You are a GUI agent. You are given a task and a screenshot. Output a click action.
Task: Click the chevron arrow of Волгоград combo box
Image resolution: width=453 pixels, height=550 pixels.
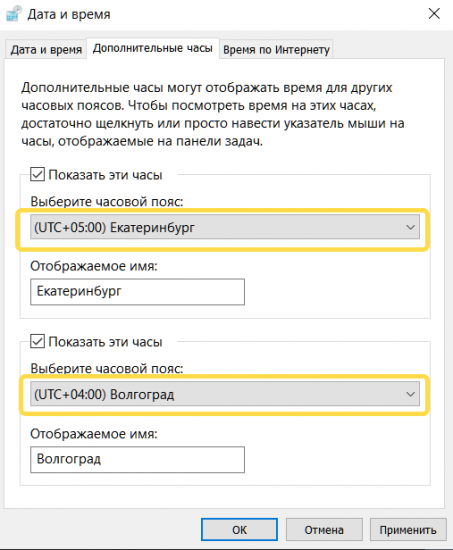click(x=410, y=394)
